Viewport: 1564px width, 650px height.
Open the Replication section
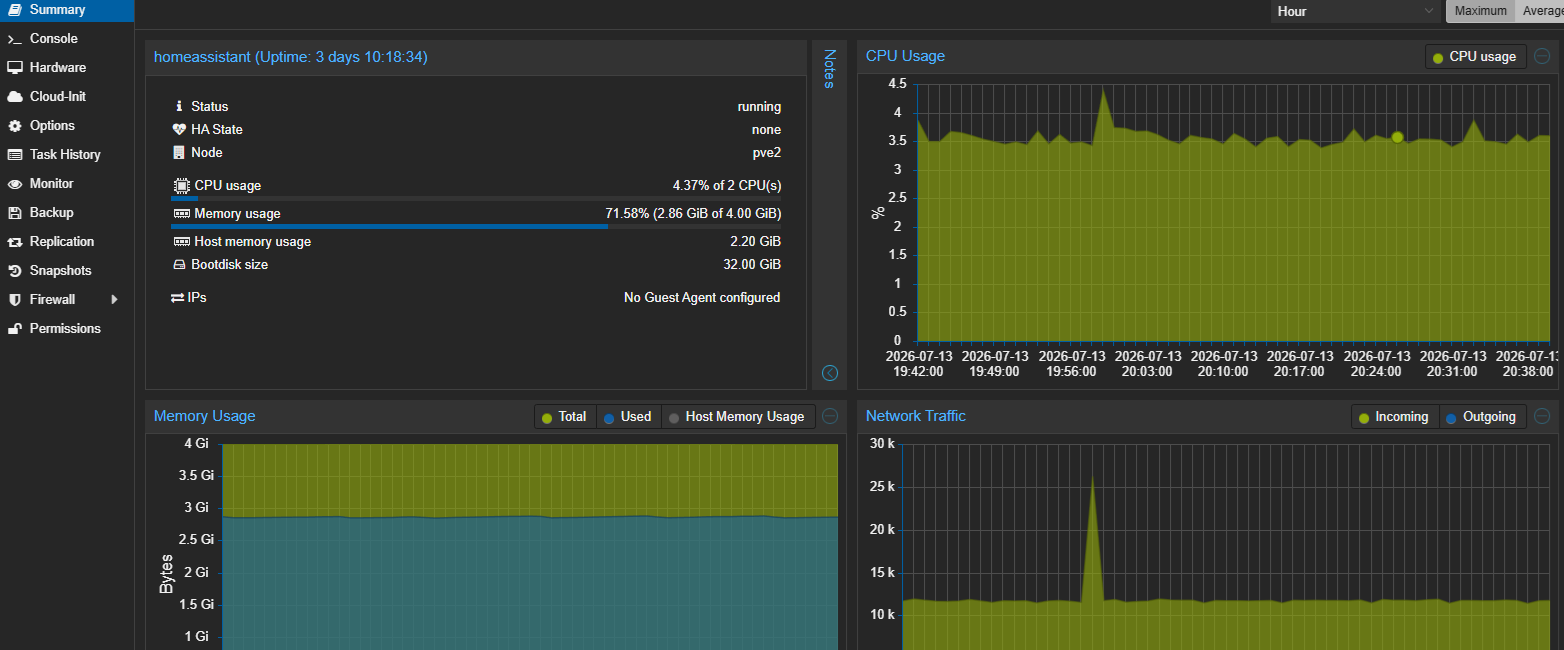[x=66, y=242]
